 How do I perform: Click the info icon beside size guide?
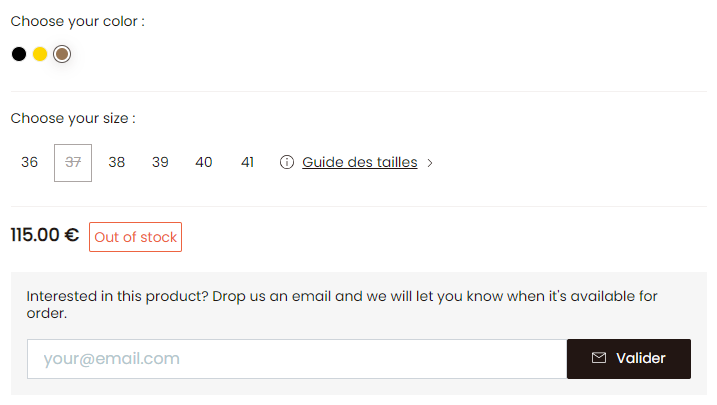287,162
